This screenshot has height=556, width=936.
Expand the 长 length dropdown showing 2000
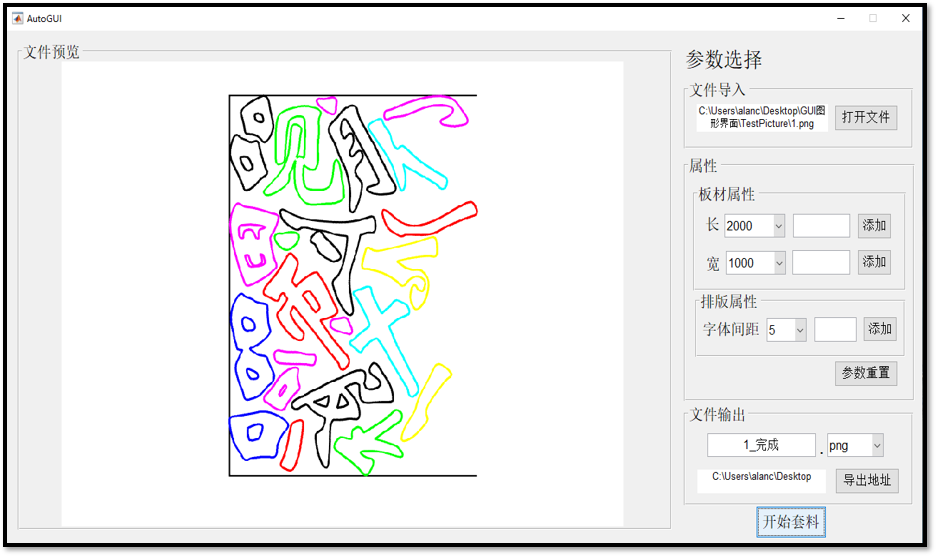(755, 226)
